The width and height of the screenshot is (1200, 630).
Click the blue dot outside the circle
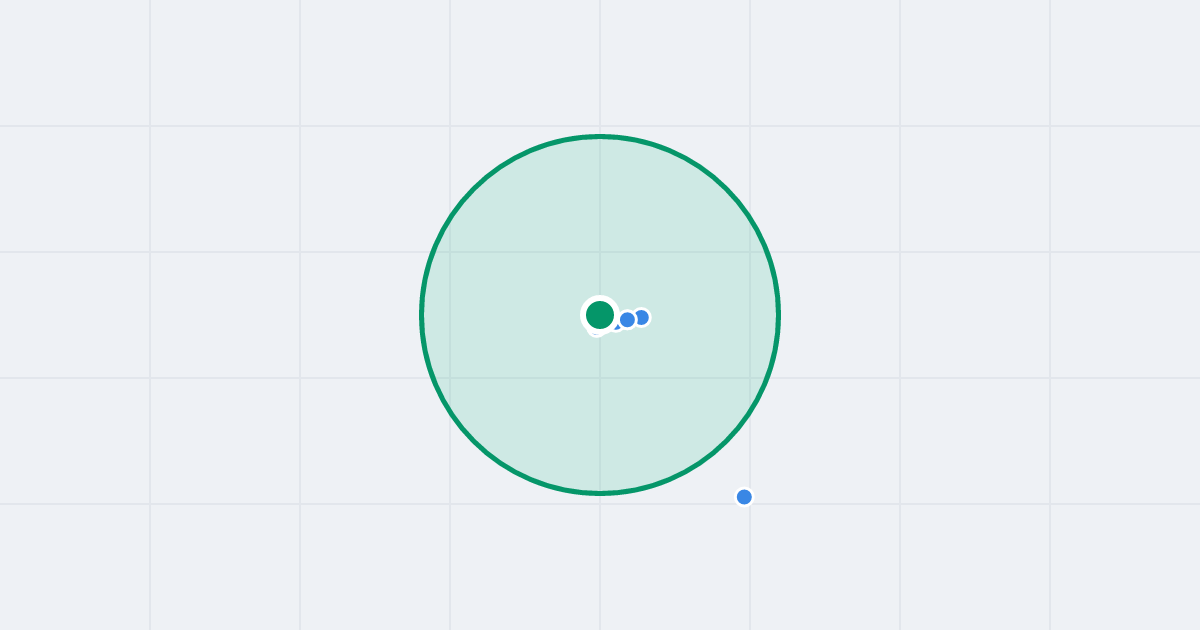point(744,497)
